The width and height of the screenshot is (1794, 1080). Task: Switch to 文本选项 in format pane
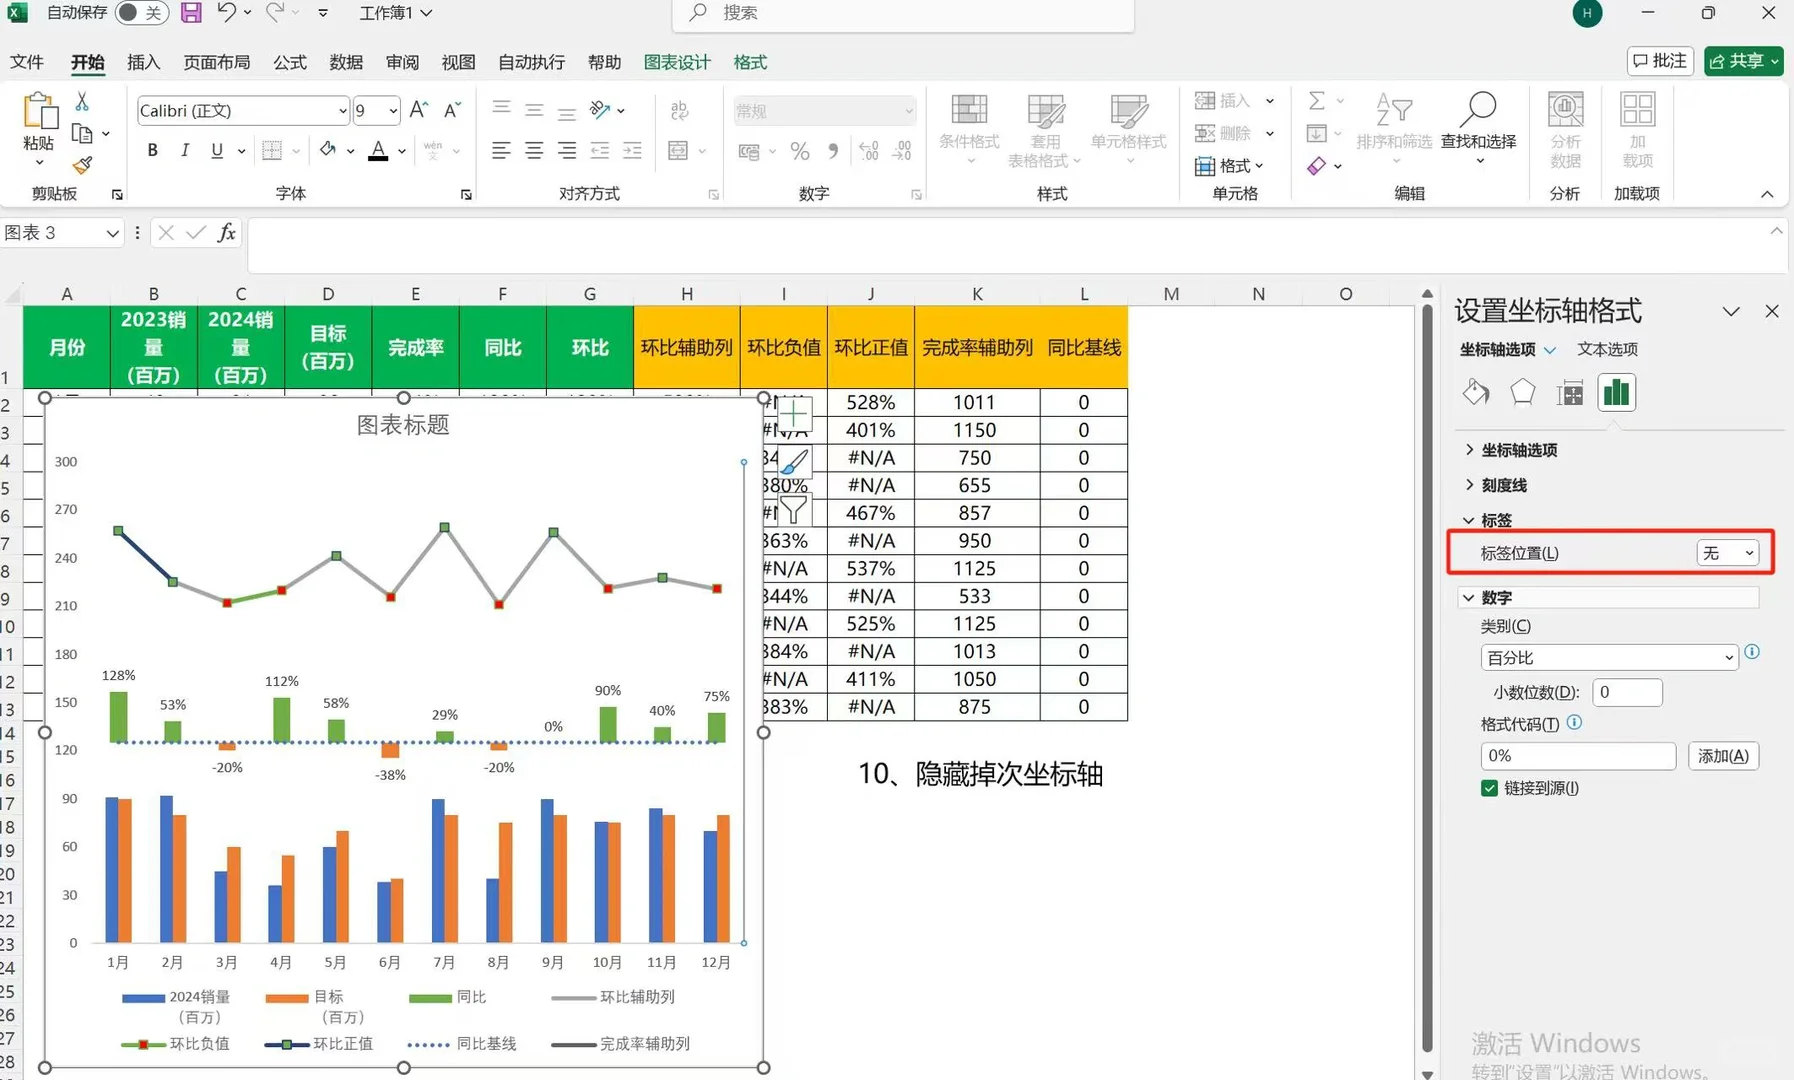(x=1607, y=349)
